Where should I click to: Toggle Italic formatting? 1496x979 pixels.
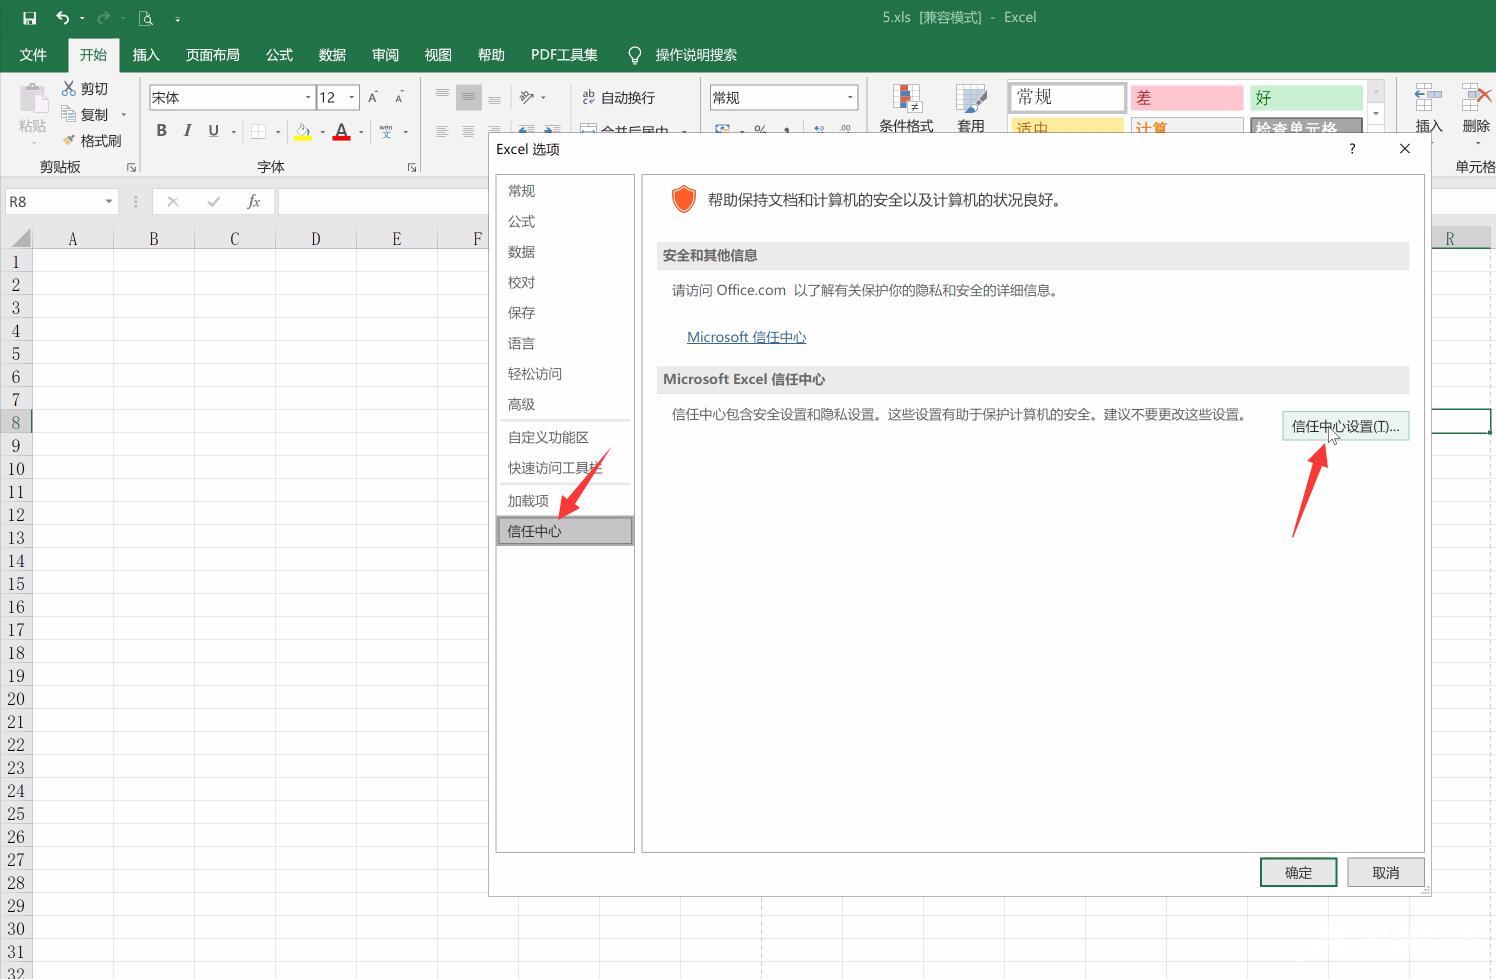pos(187,130)
